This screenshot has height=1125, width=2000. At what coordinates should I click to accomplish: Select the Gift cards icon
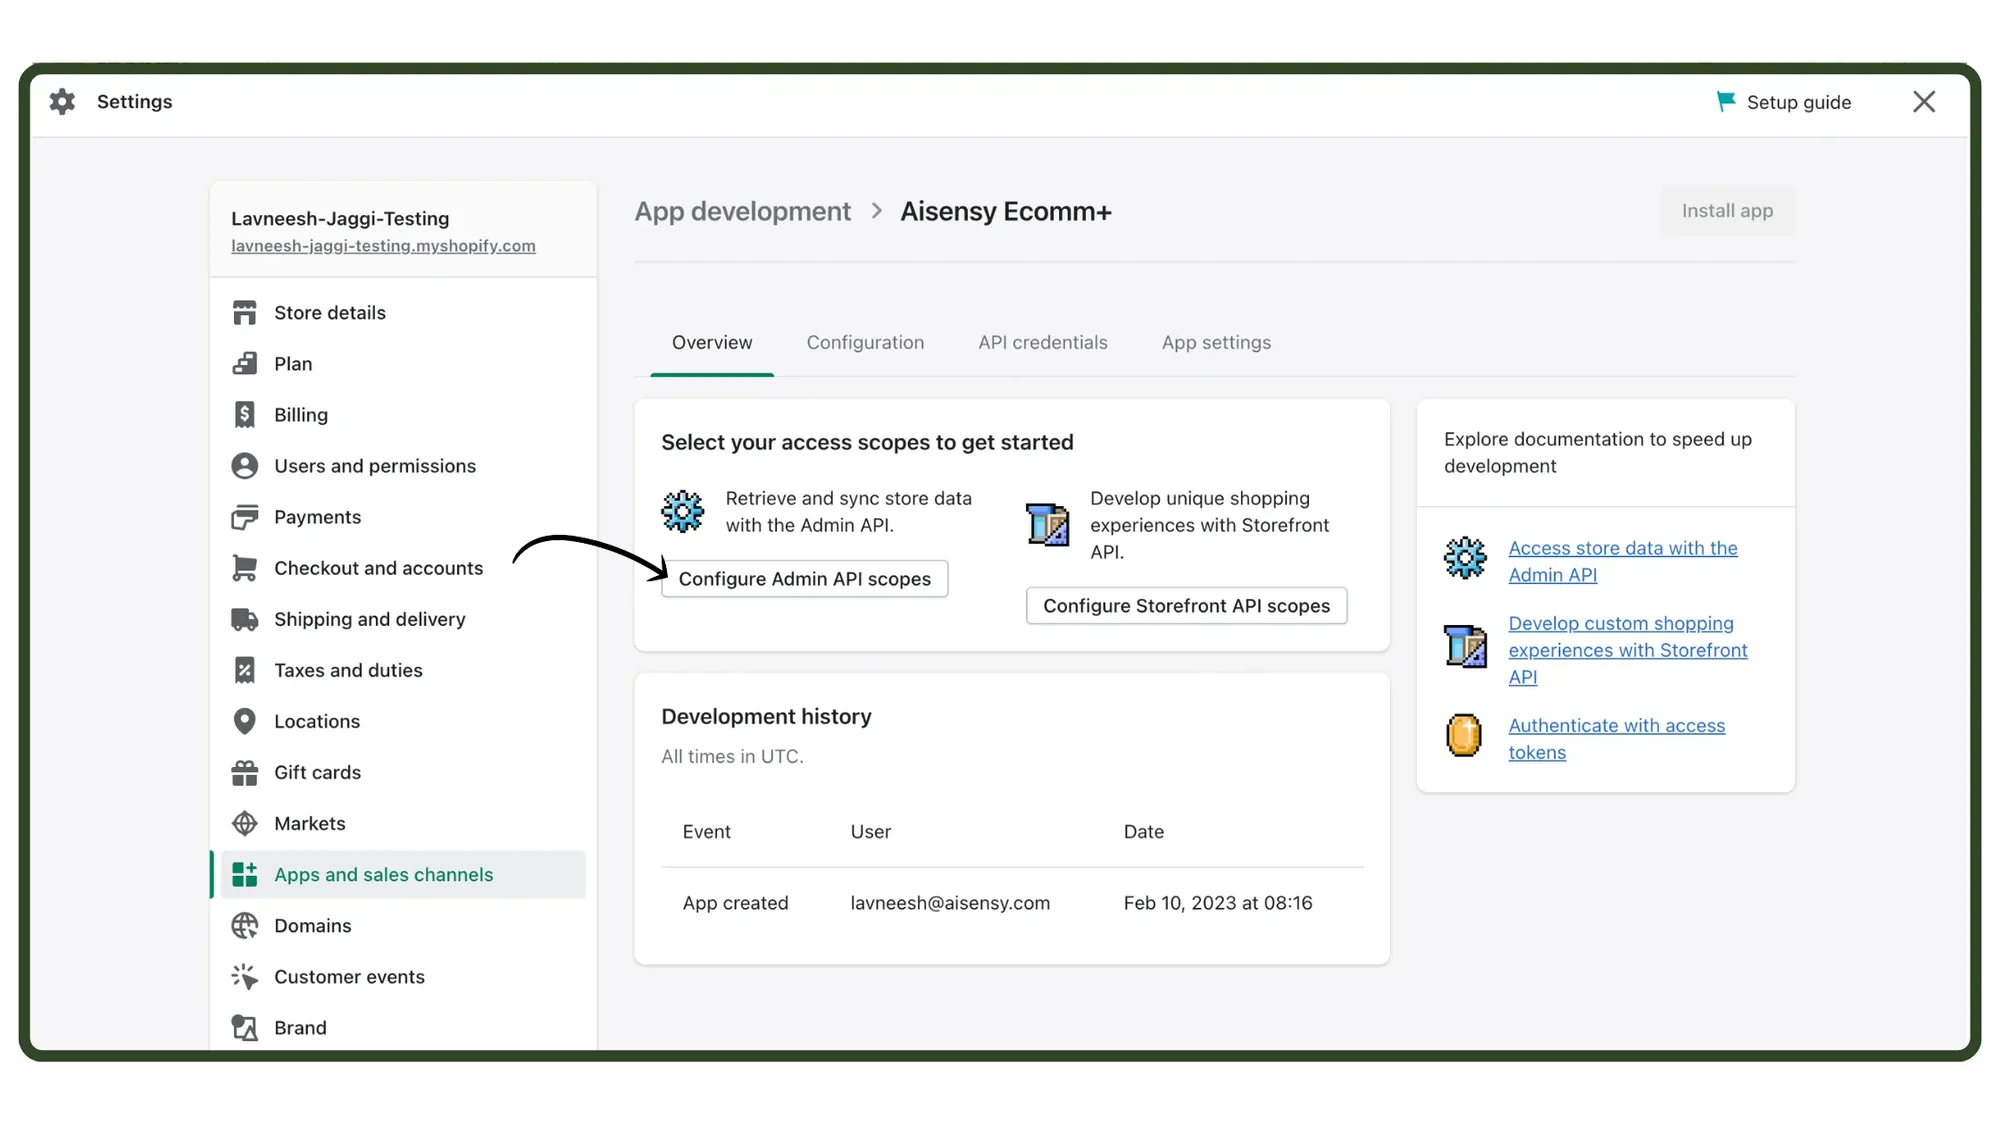pos(245,772)
